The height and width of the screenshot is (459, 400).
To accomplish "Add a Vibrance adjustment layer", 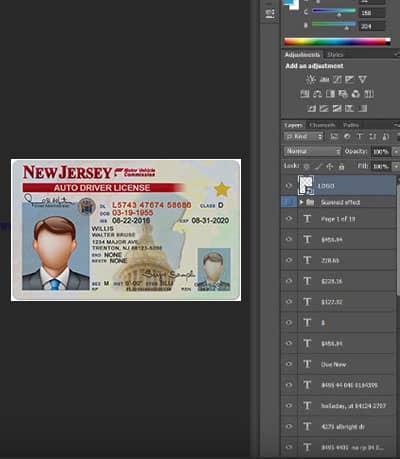I will click(x=362, y=79).
